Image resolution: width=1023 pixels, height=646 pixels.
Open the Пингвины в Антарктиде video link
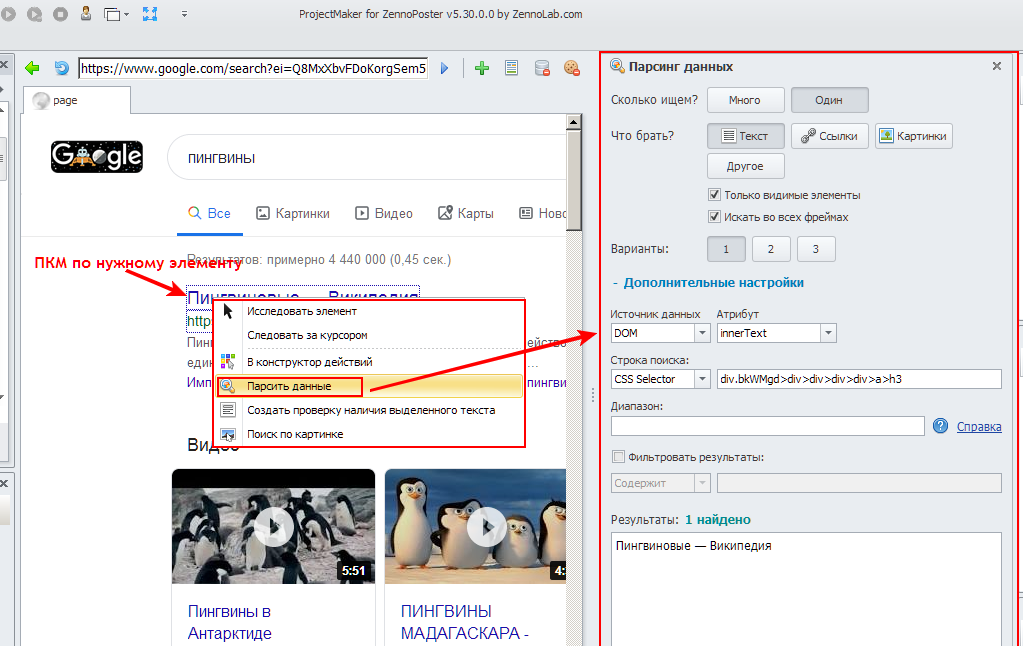pos(230,623)
